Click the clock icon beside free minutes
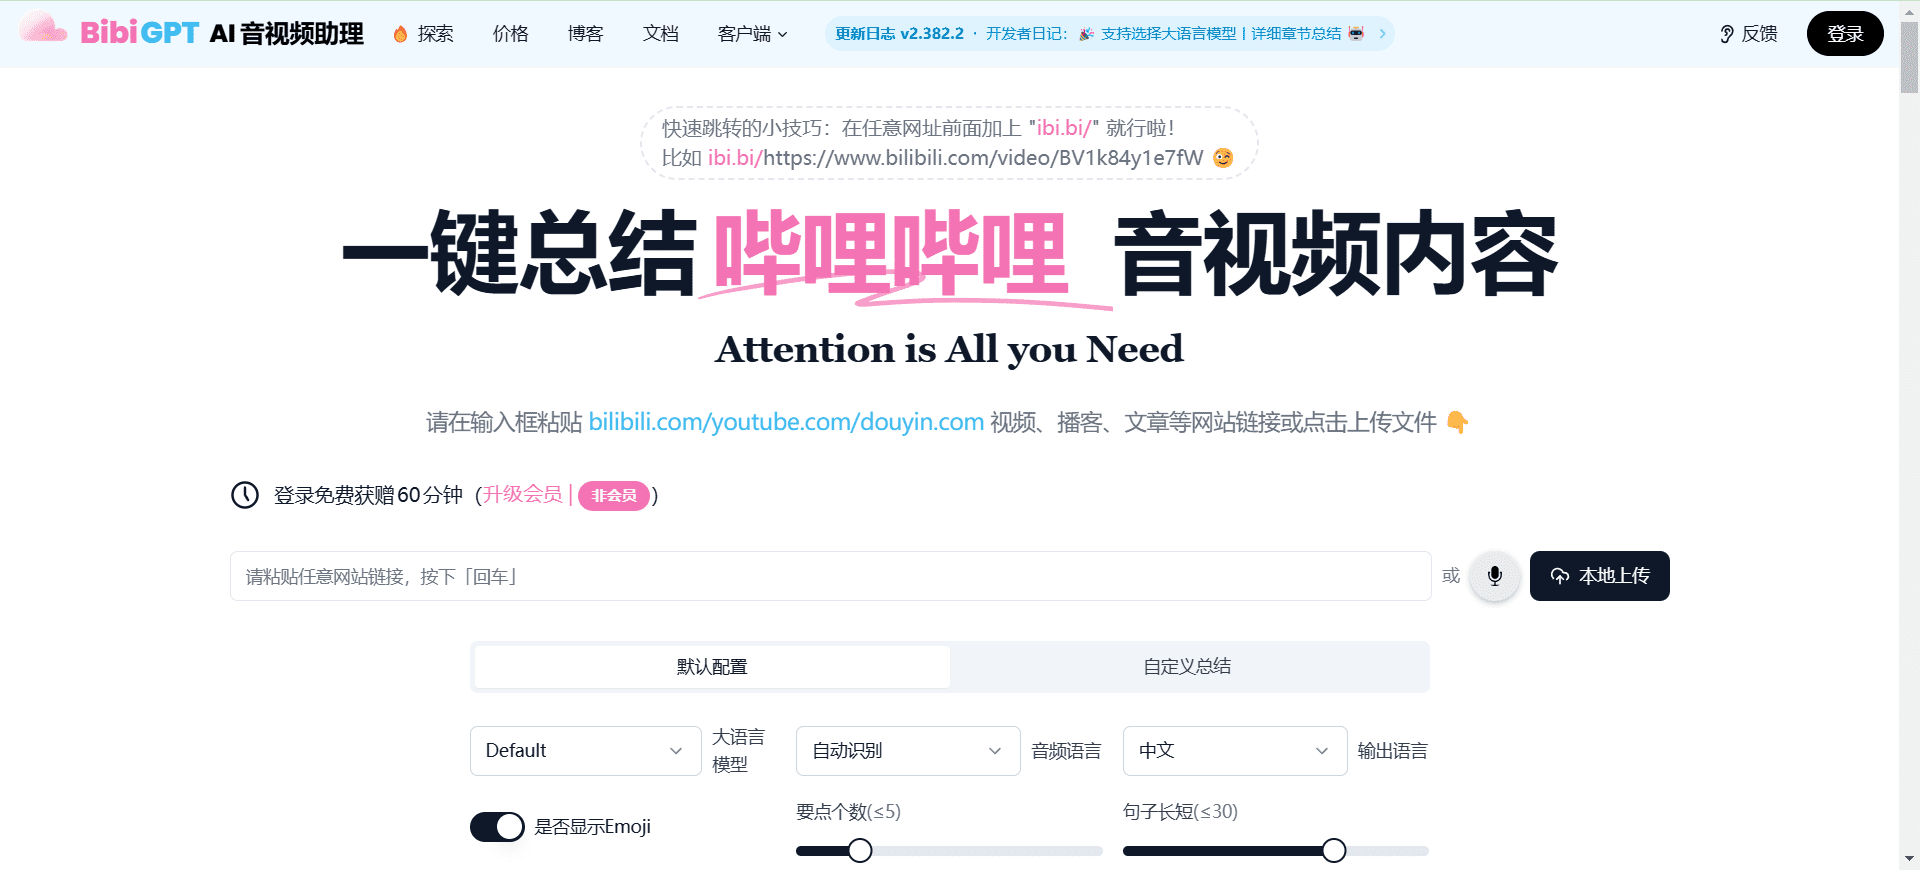 (x=245, y=495)
